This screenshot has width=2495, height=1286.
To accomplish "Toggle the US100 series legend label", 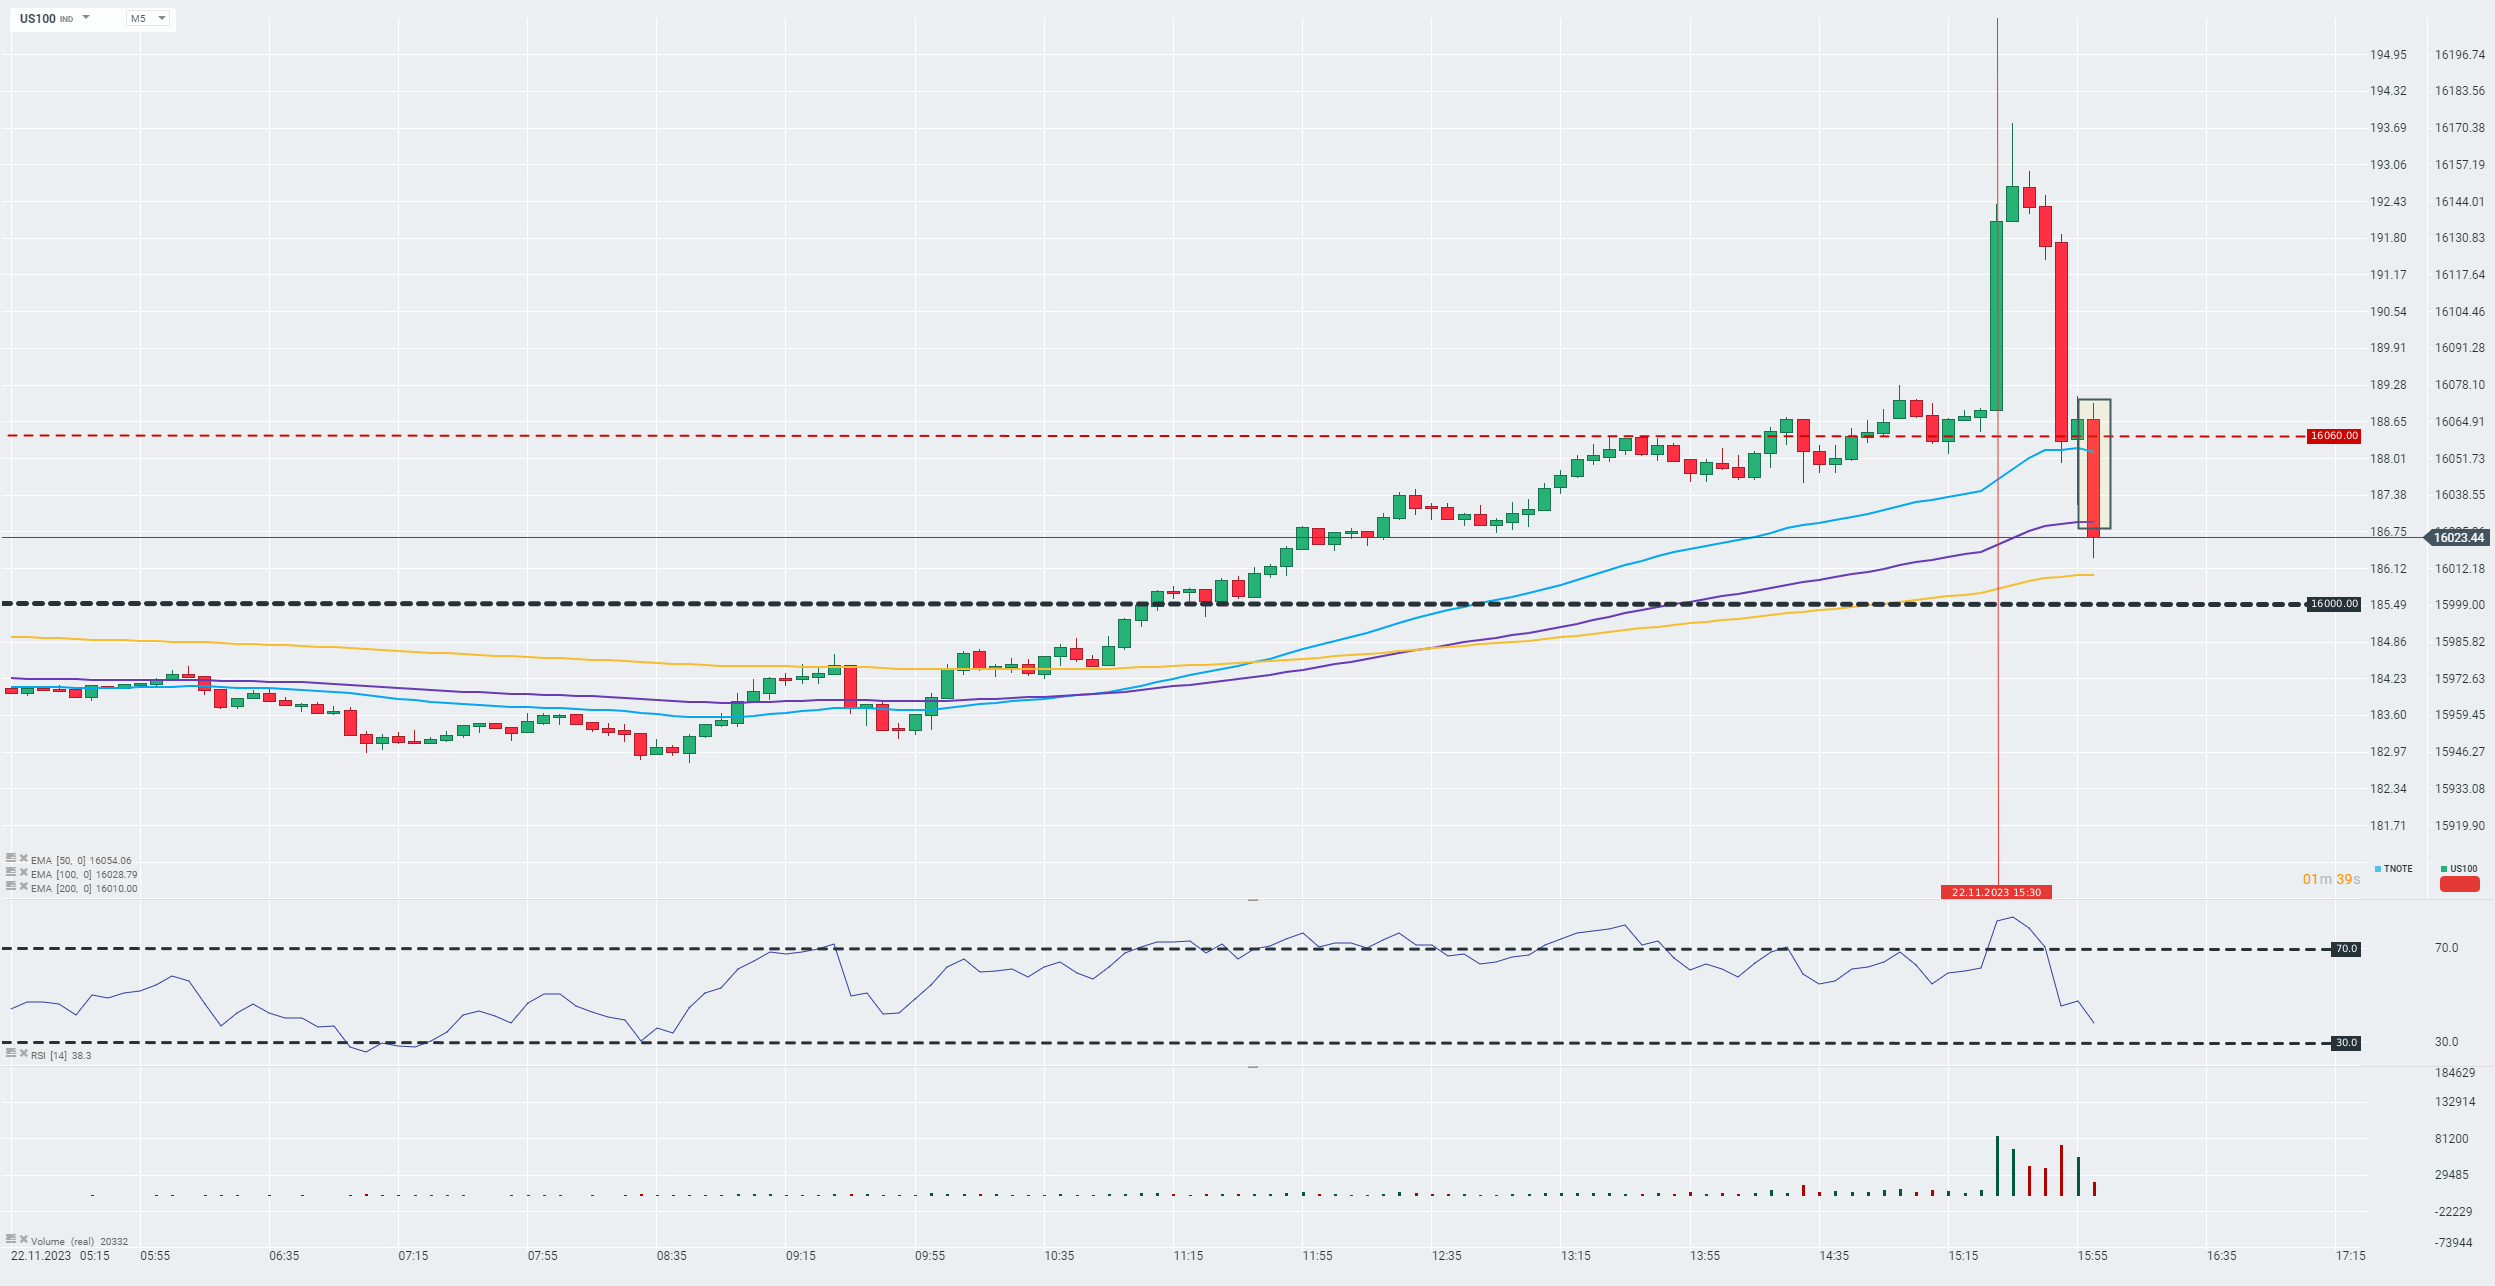I will 2463,869.
